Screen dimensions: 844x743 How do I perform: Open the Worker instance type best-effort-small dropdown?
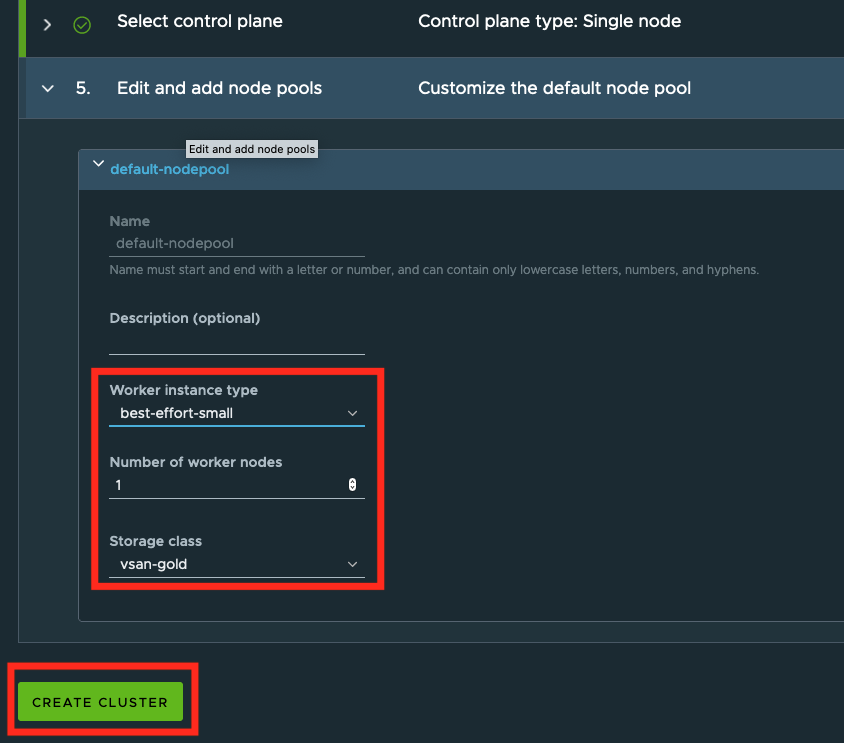(x=237, y=412)
